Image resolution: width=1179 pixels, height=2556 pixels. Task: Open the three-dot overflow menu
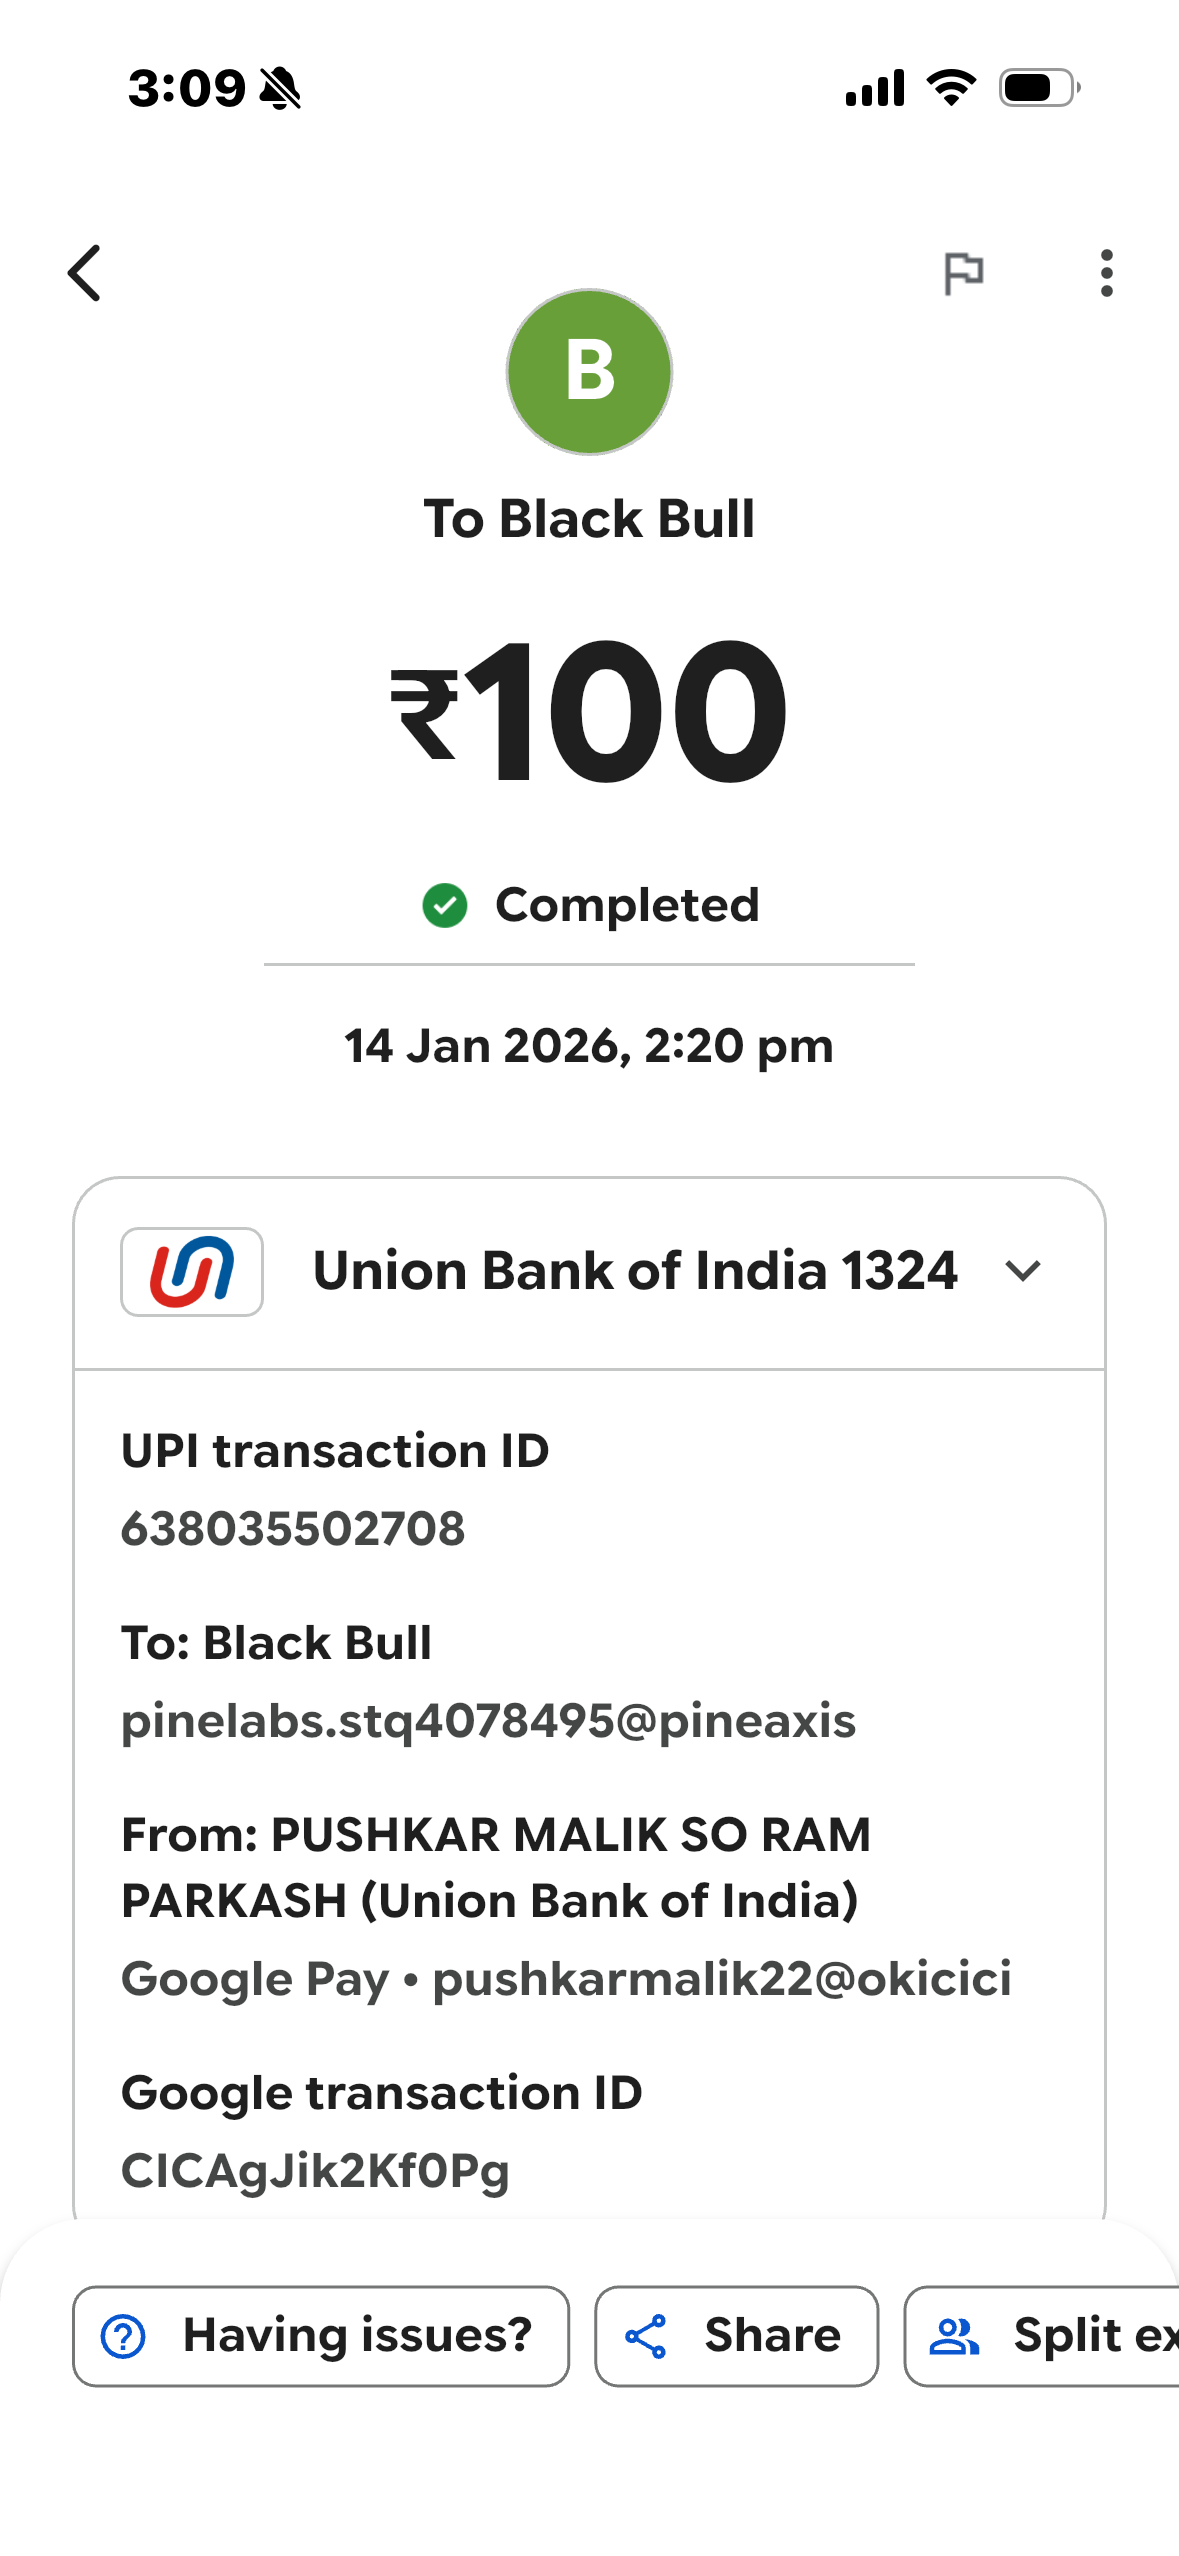pos(1106,273)
